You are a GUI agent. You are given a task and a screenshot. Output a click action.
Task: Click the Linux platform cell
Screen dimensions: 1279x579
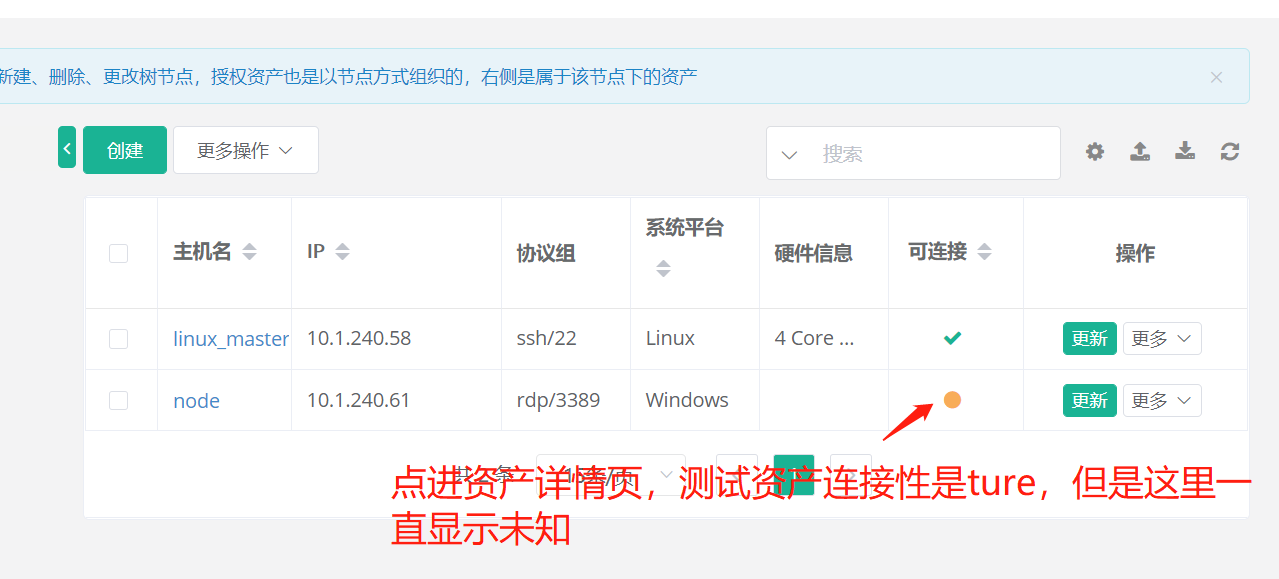coord(670,338)
